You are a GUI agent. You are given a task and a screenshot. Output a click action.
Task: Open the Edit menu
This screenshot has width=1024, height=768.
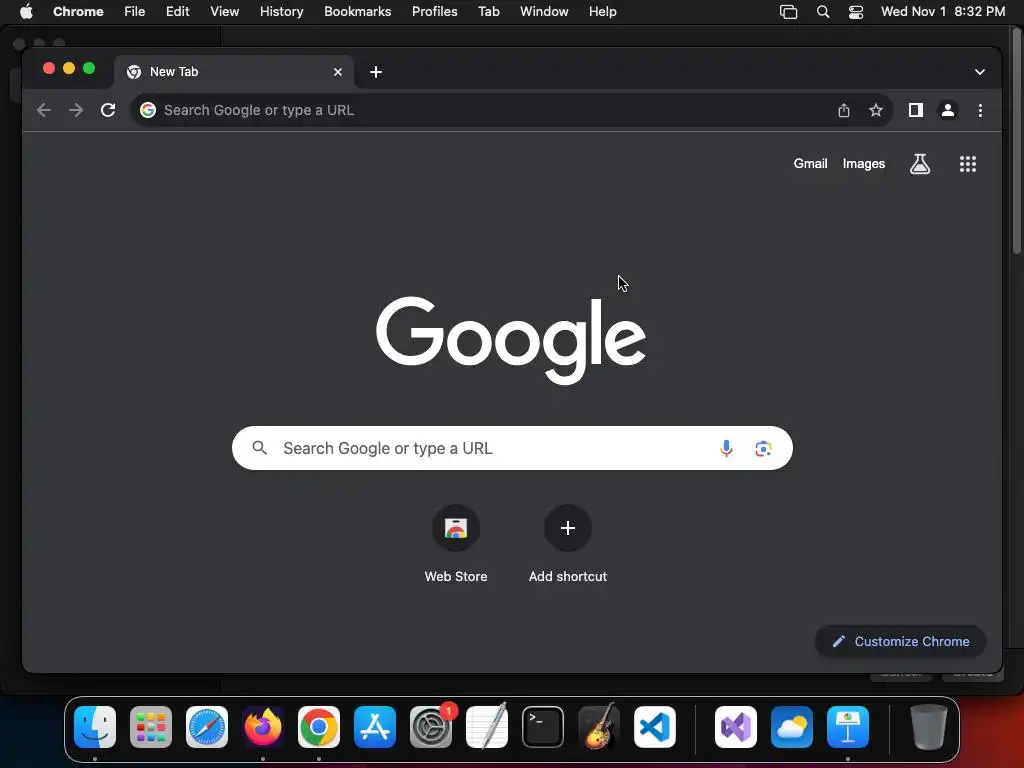[178, 12]
